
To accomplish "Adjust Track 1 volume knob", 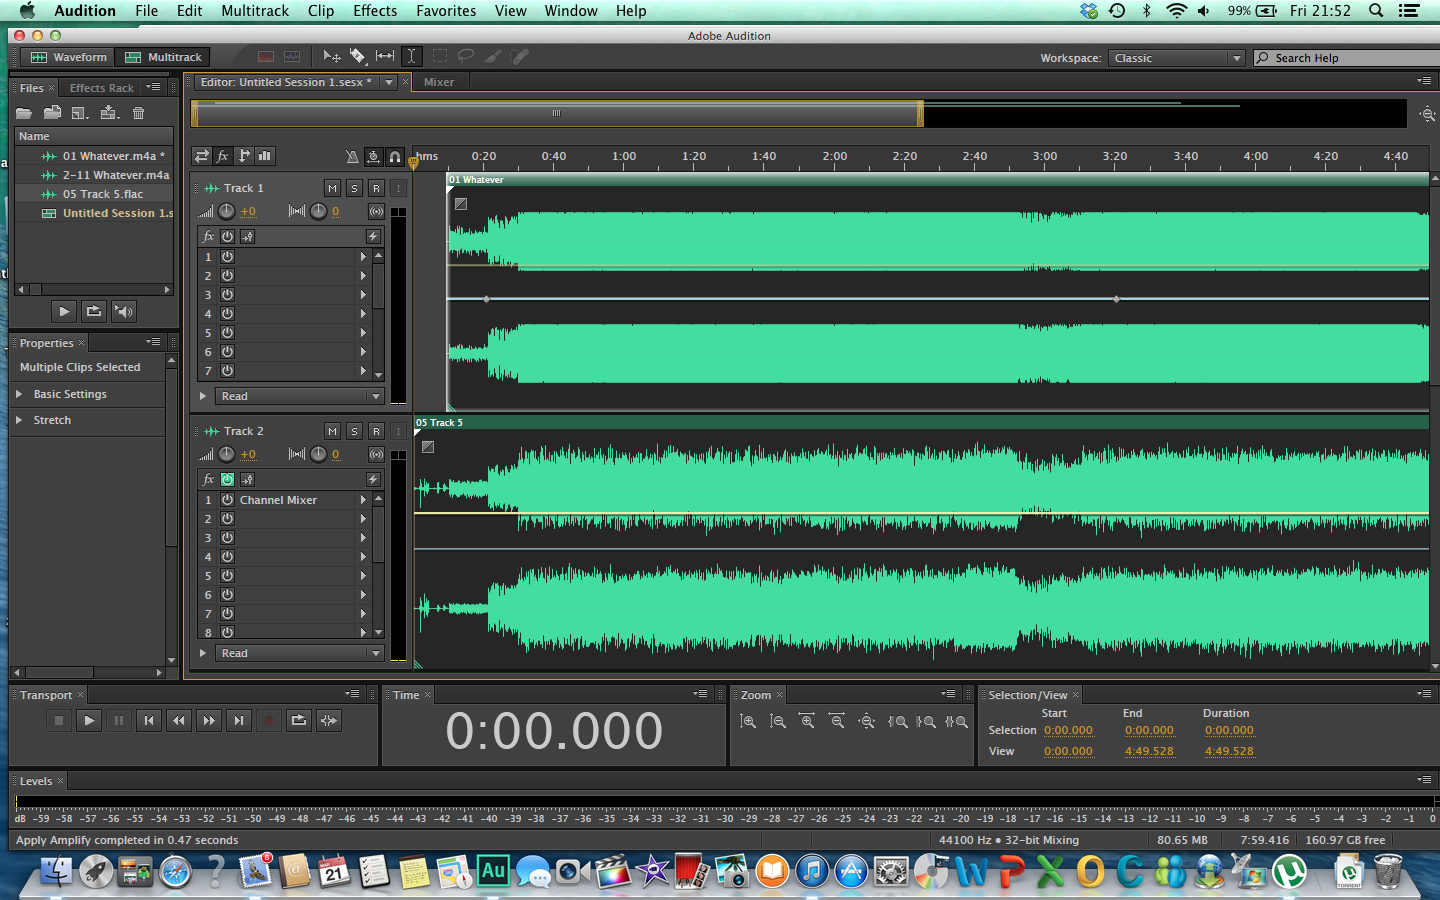I will (x=227, y=211).
